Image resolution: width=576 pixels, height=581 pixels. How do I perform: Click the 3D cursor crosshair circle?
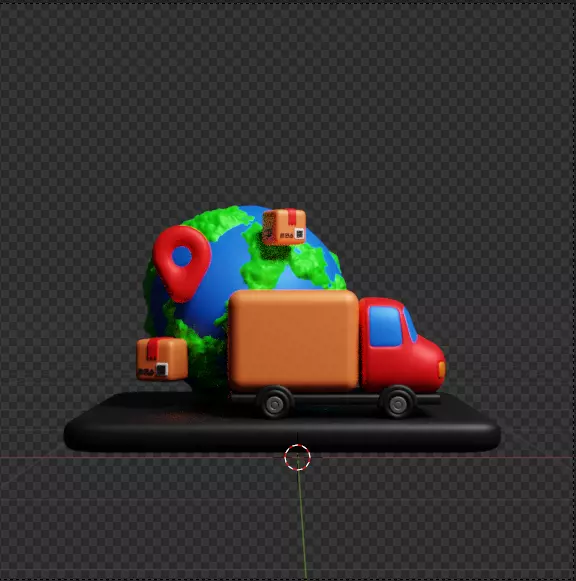pos(297,457)
